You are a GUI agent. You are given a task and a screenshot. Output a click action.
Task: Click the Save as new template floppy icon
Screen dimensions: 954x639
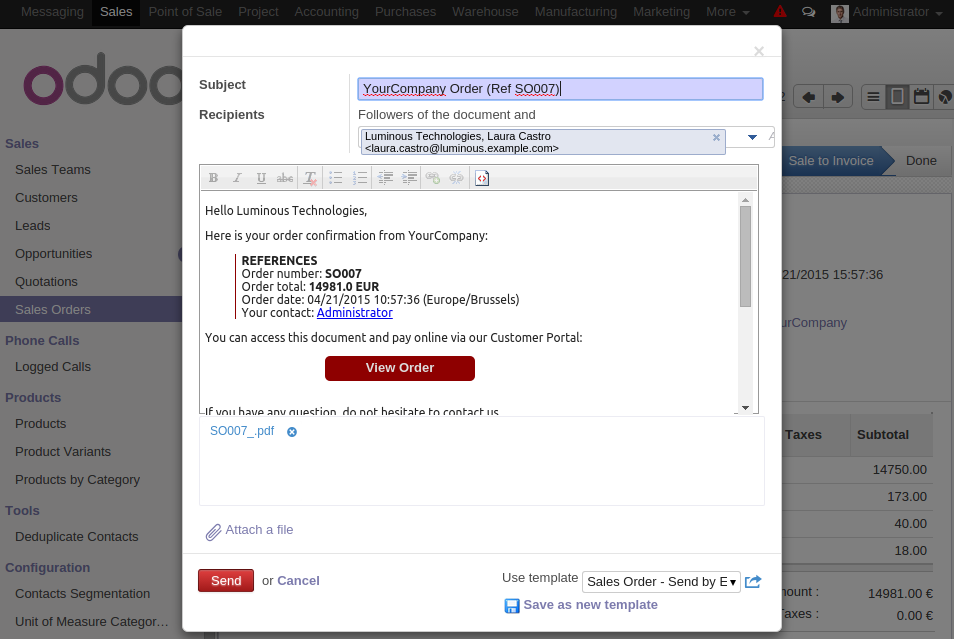tap(512, 606)
